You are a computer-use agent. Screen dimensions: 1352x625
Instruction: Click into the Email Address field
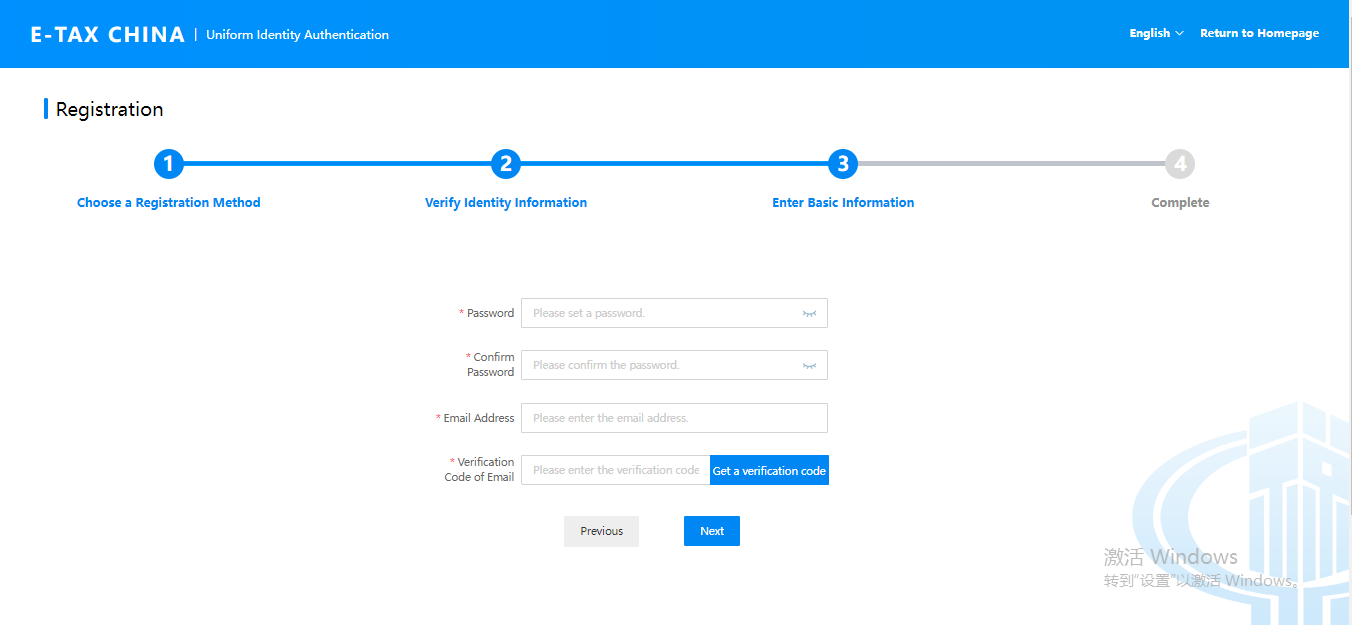coord(674,418)
